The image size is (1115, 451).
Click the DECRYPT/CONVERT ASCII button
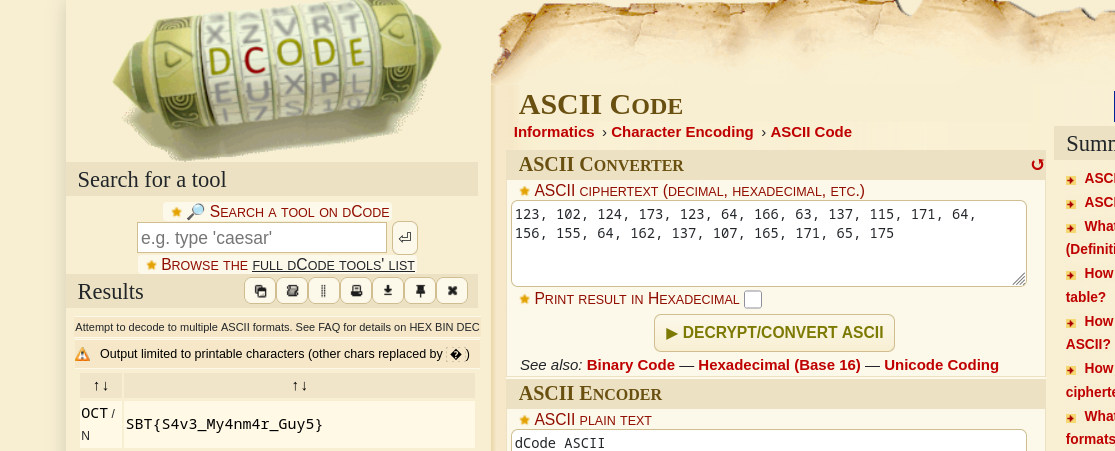tap(774, 333)
